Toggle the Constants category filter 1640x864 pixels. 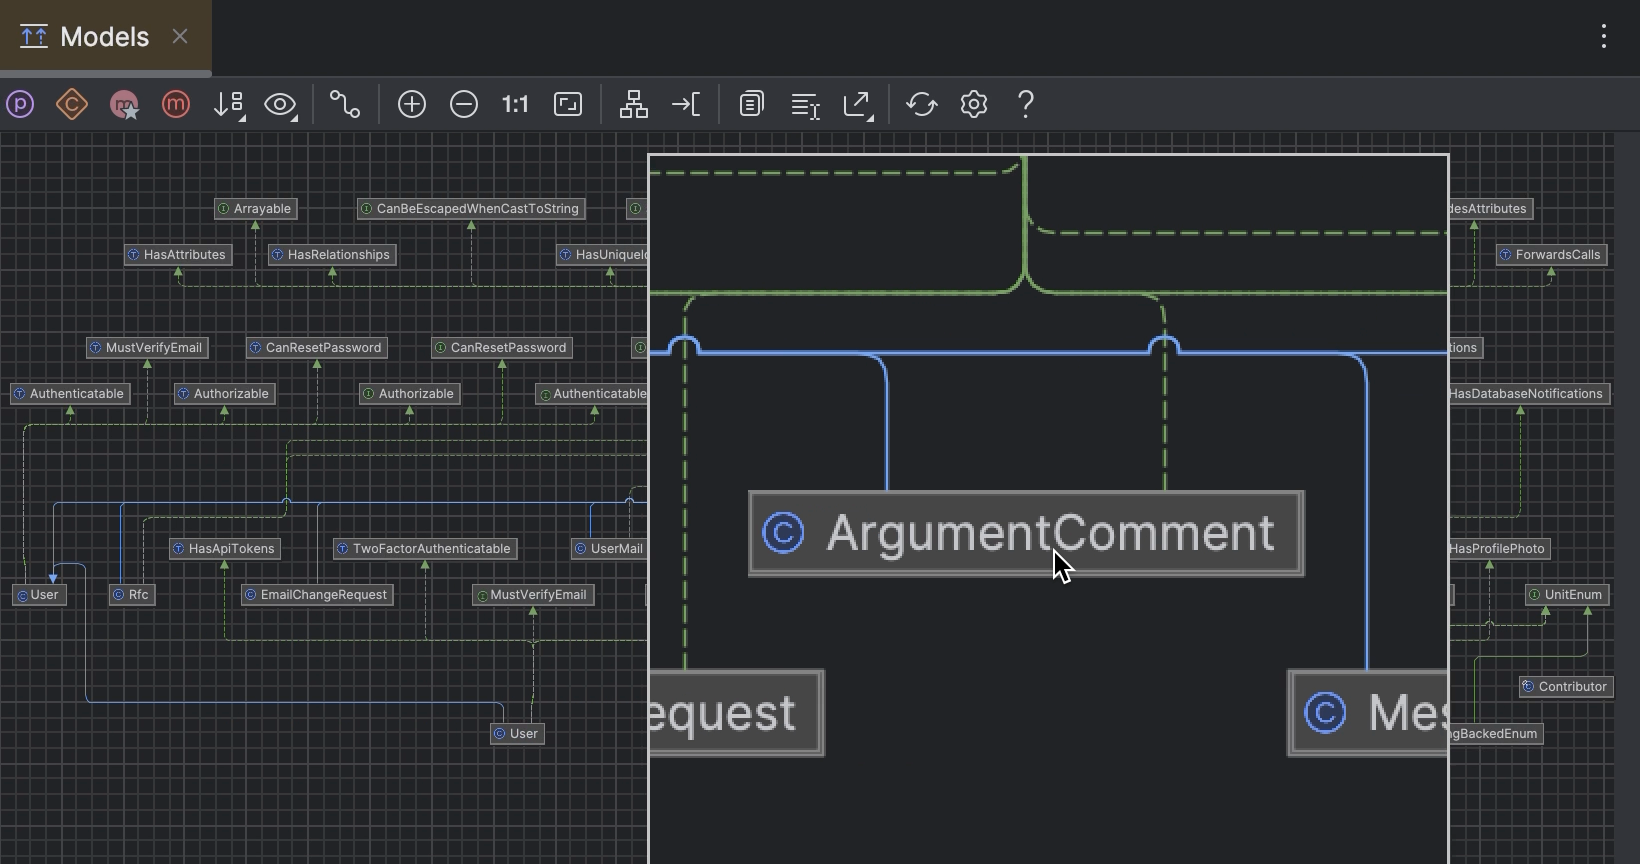(72, 104)
